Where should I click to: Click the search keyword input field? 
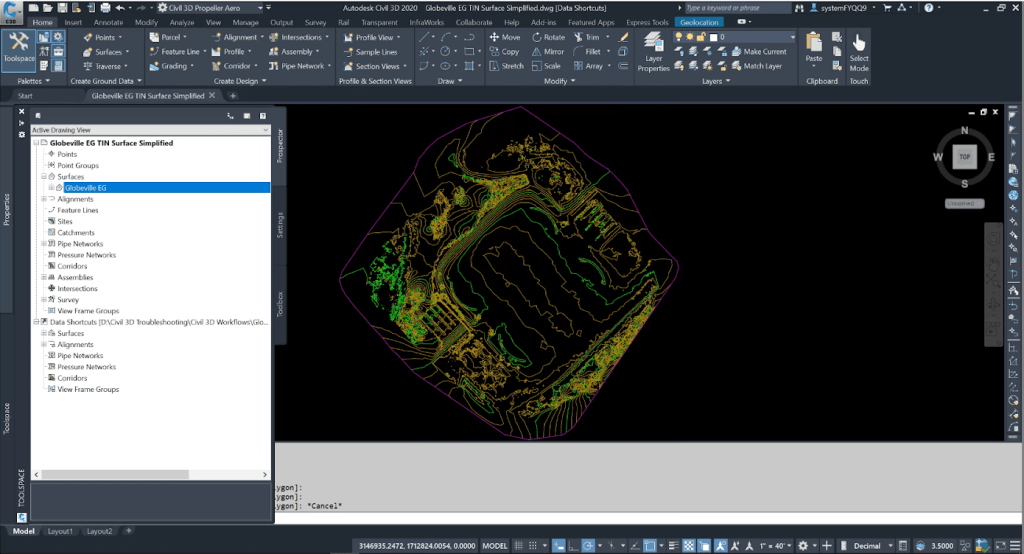click(735, 8)
